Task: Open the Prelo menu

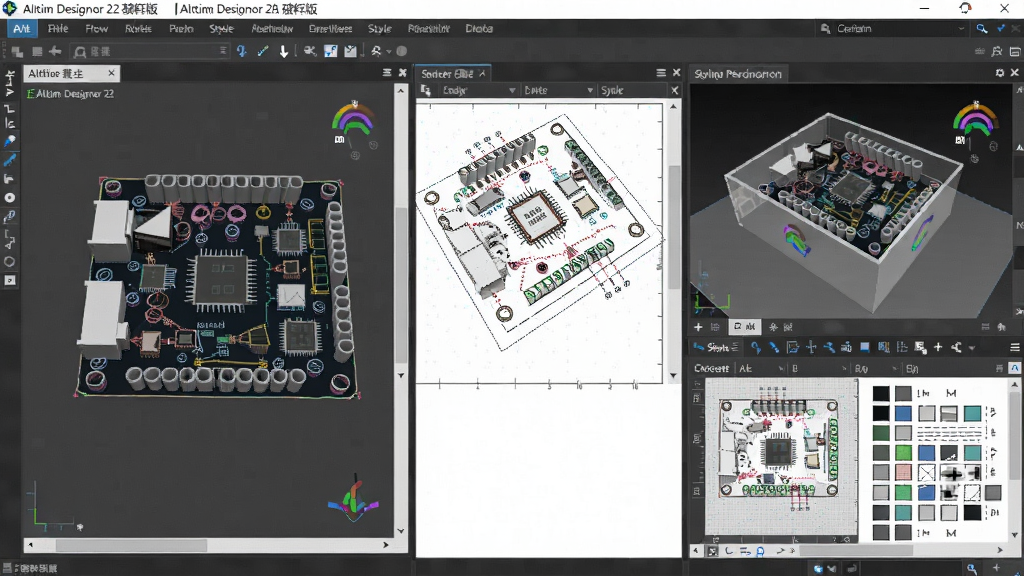Action: [x=181, y=29]
